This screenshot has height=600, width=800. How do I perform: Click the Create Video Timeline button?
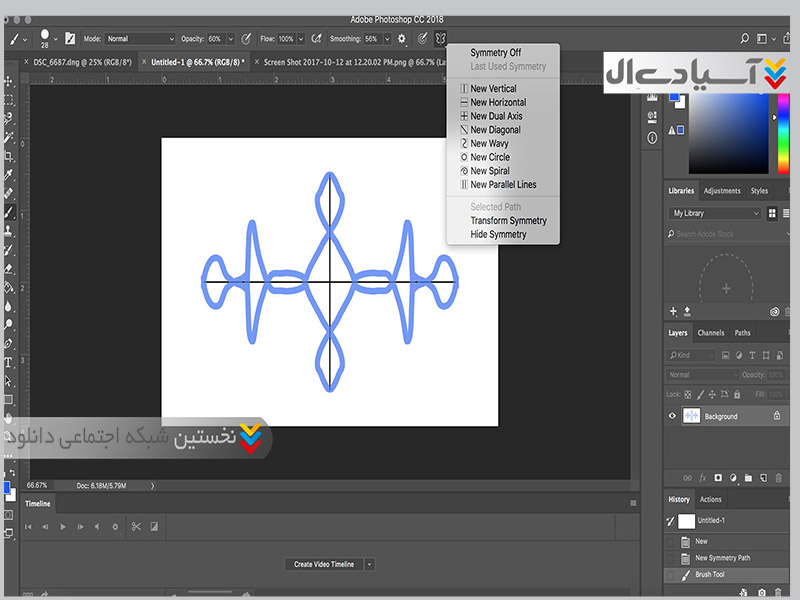click(x=323, y=564)
